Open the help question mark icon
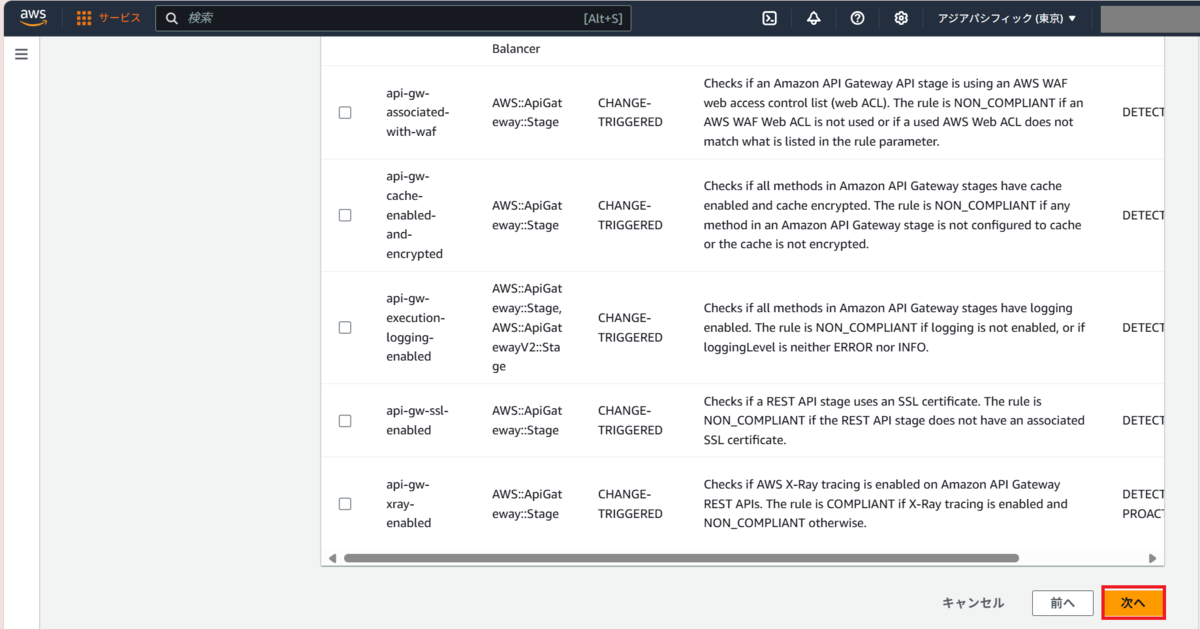 [x=857, y=18]
